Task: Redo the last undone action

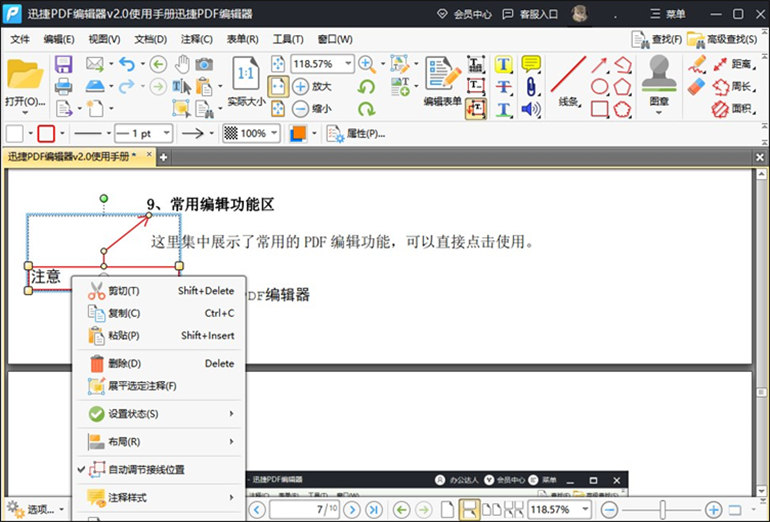Action: tap(127, 86)
